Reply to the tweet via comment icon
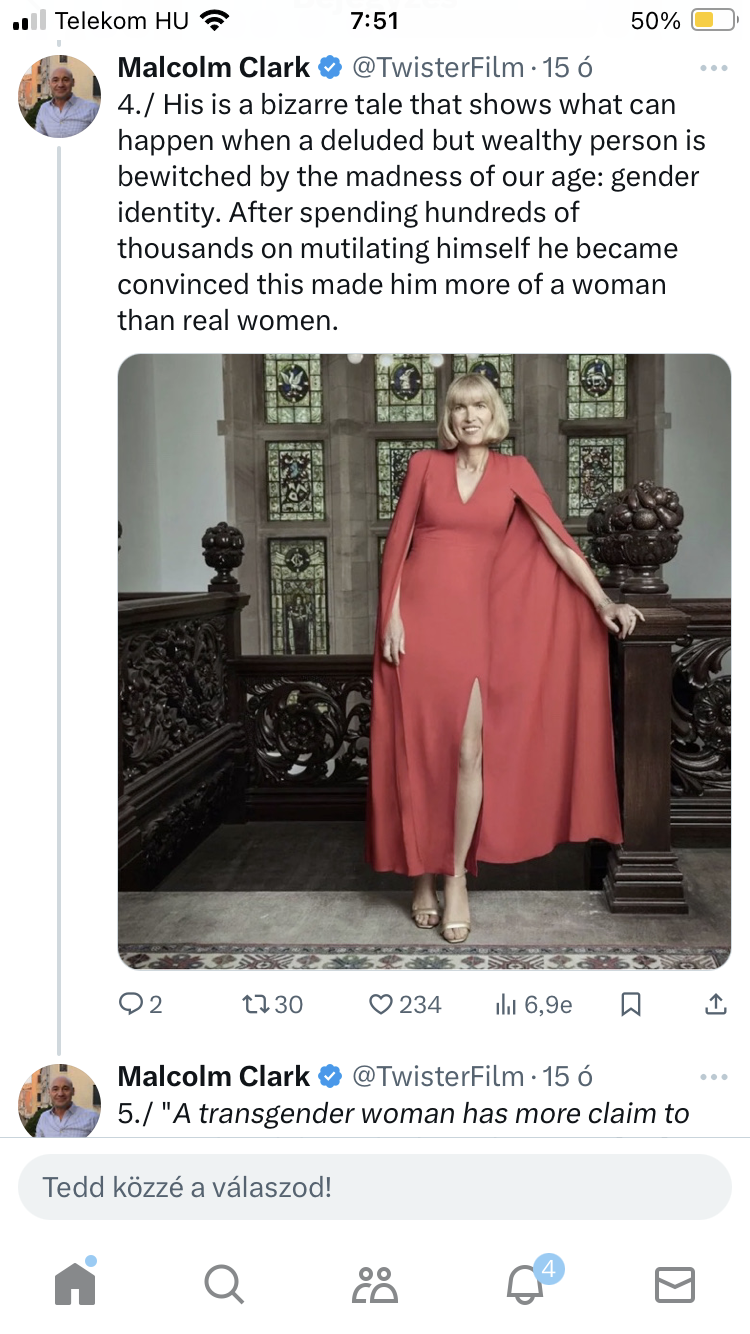Screen dimensions: 750x1334 (132, 1004)
